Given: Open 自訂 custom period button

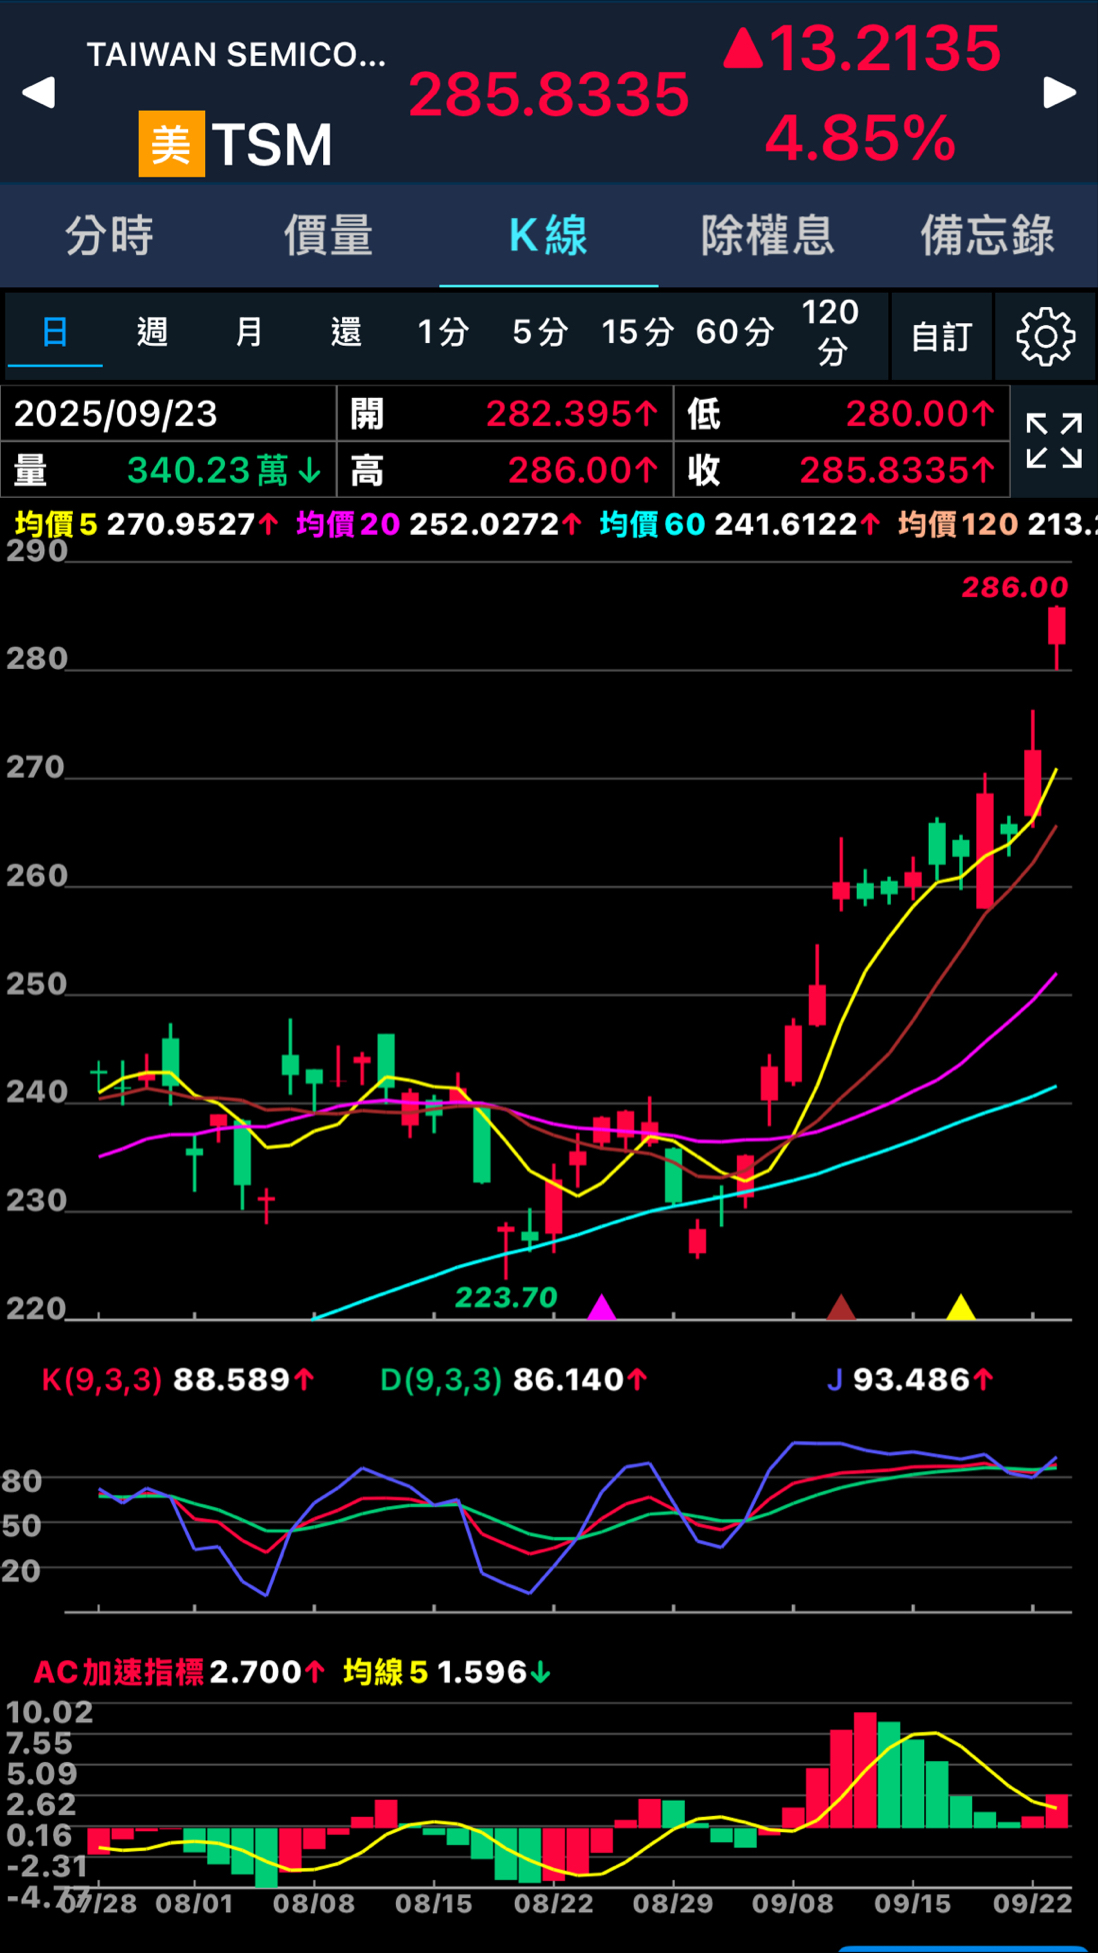Looking at the screenshot, I should 942,336.
